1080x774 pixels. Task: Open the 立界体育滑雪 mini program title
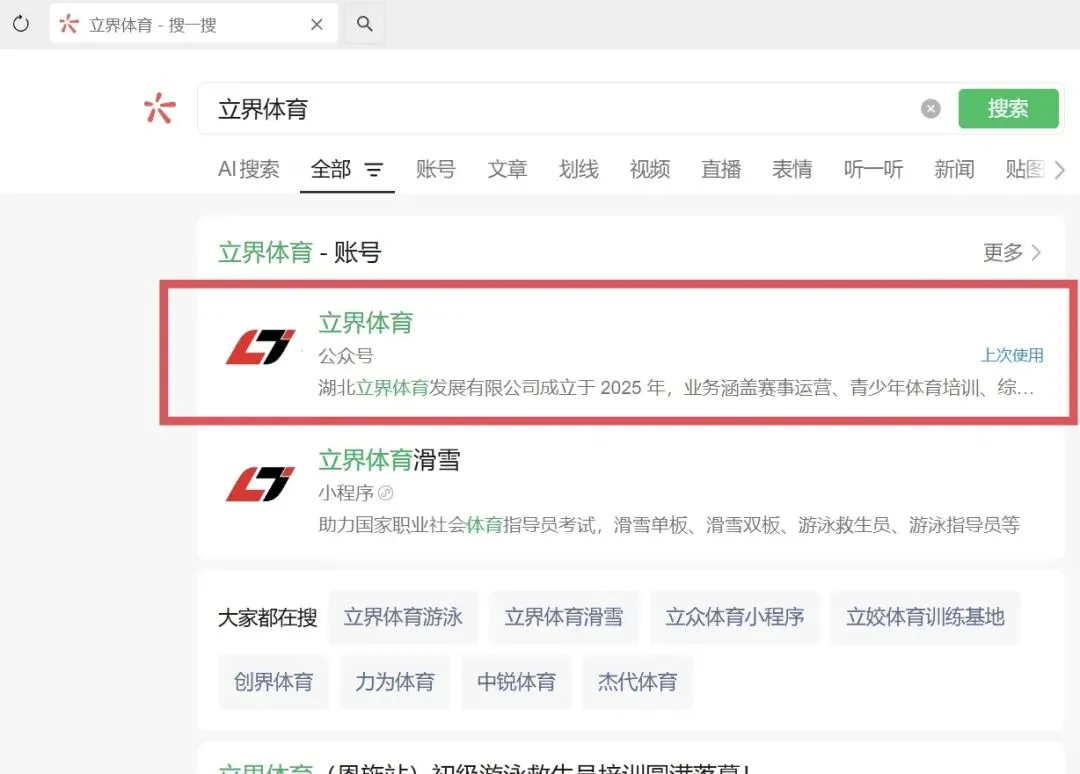[x=389, y=460]
